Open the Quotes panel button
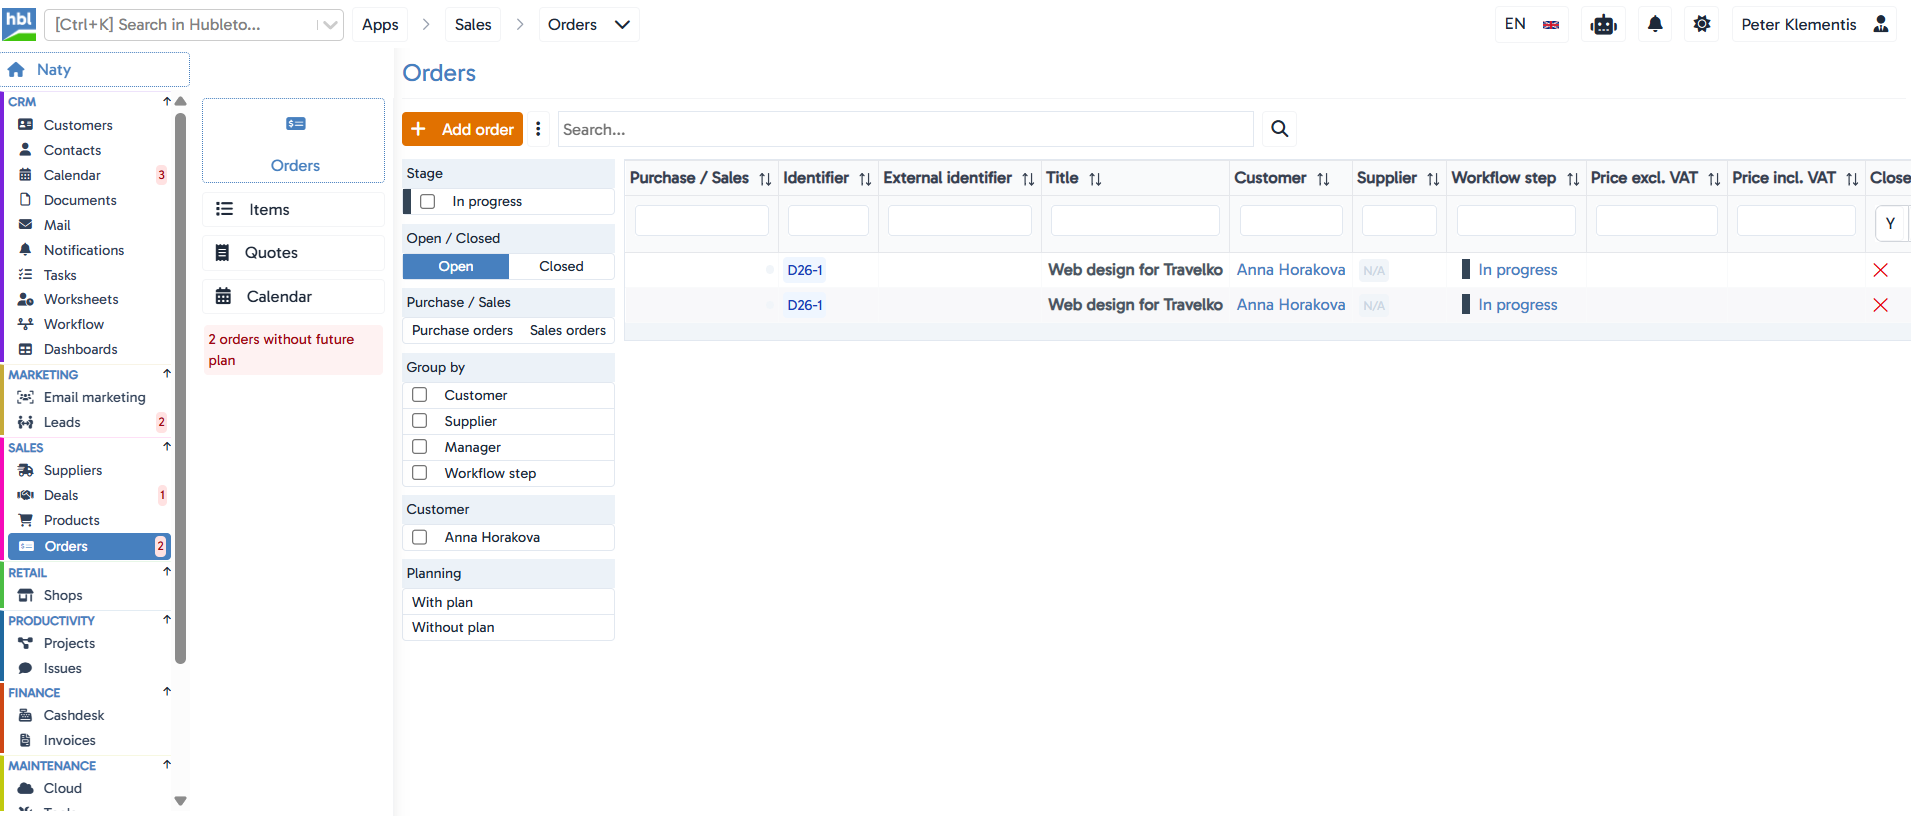 293,253
